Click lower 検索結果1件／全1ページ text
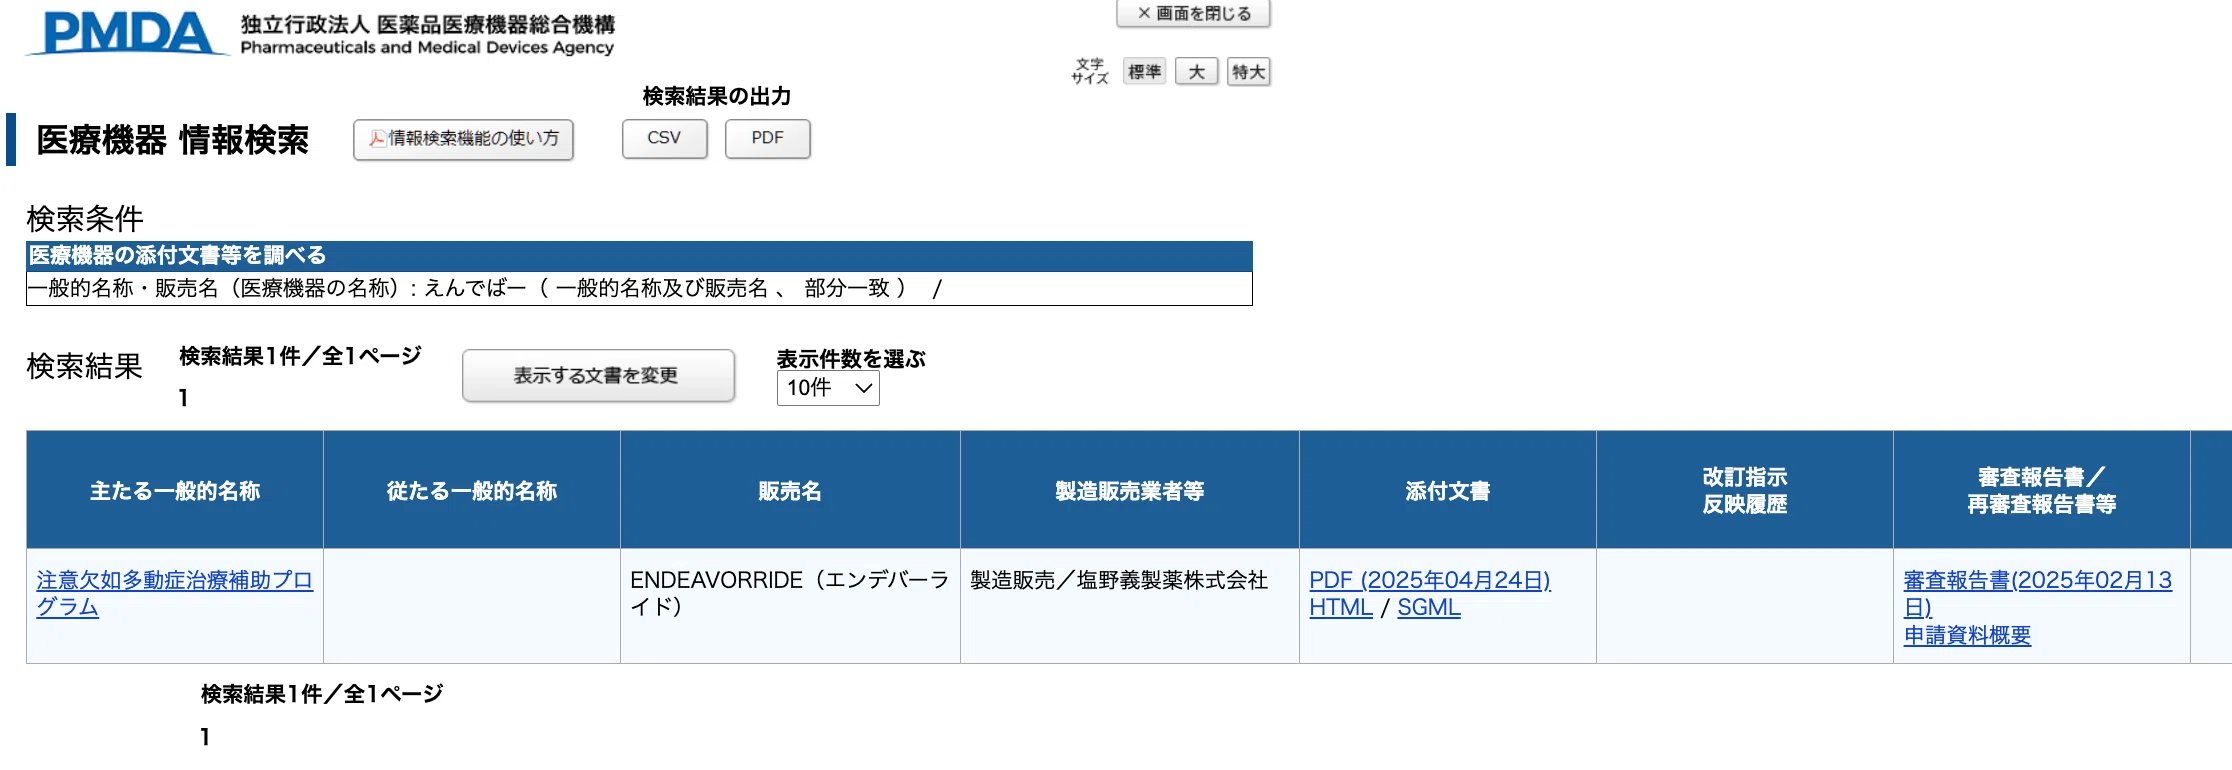Screen dimensions: 2232x770 pos(322,694)
